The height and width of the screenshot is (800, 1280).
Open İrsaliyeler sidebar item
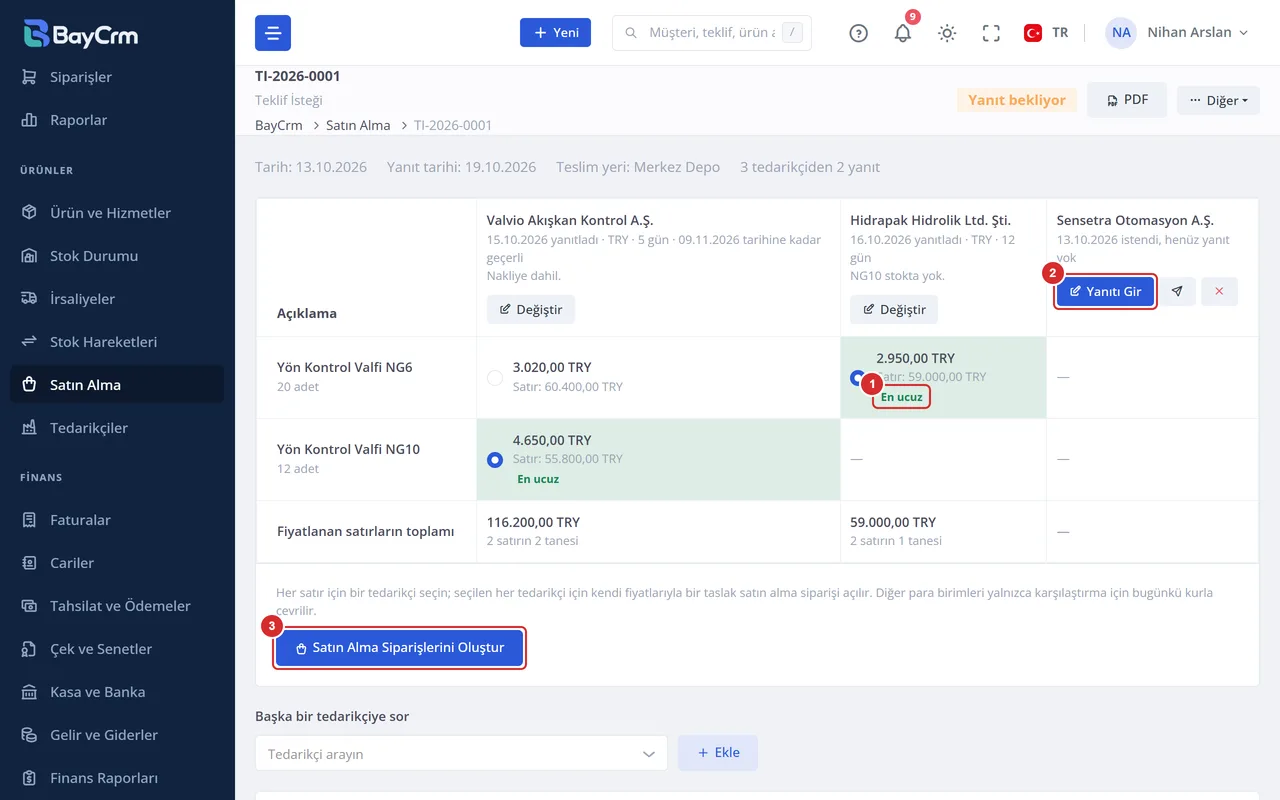tap(117, 299)
